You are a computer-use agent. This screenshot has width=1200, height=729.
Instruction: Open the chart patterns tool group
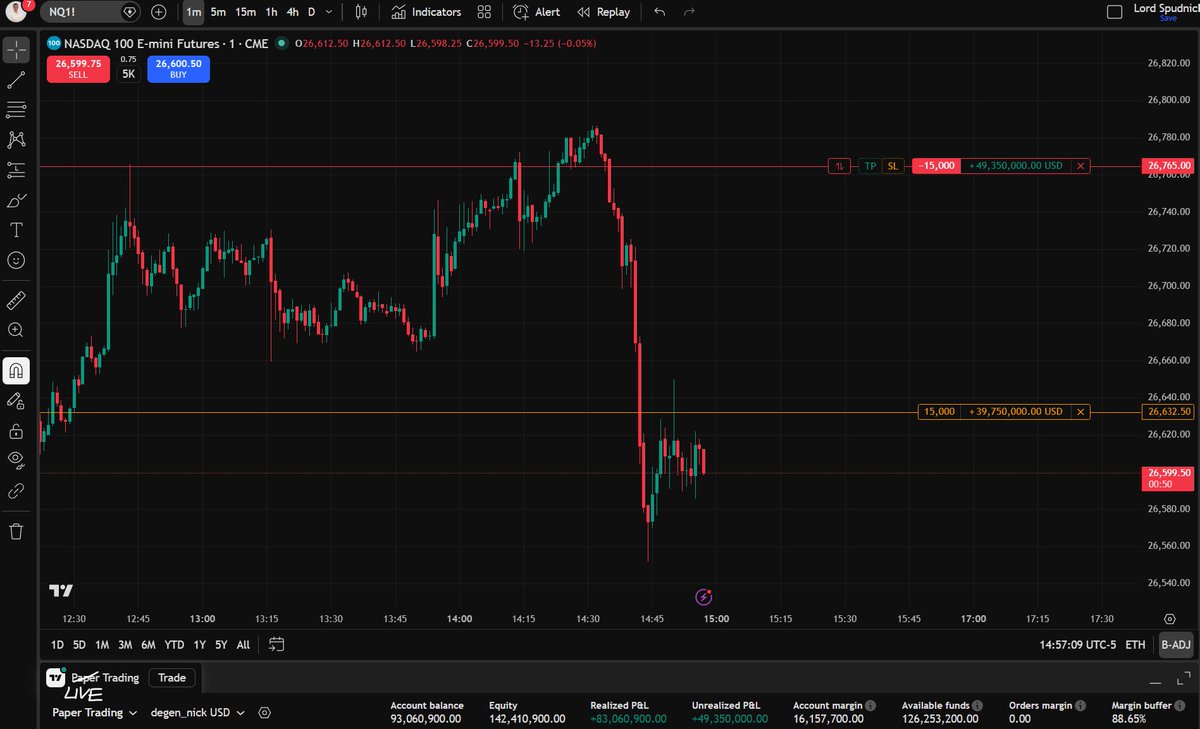coord(16,140)
